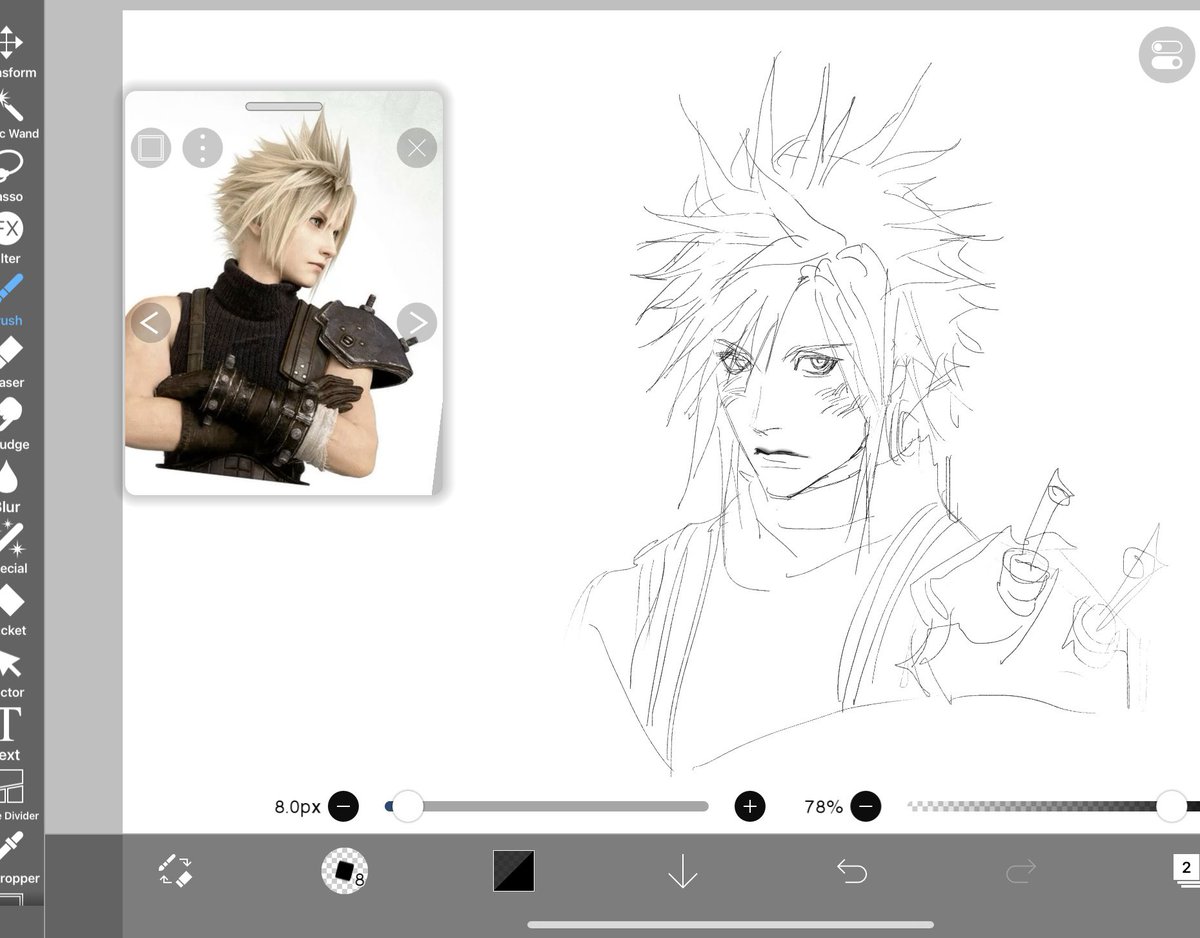1200x938 pixels.
Task: Close the reference image window
Action: click(x=417, y=149)
